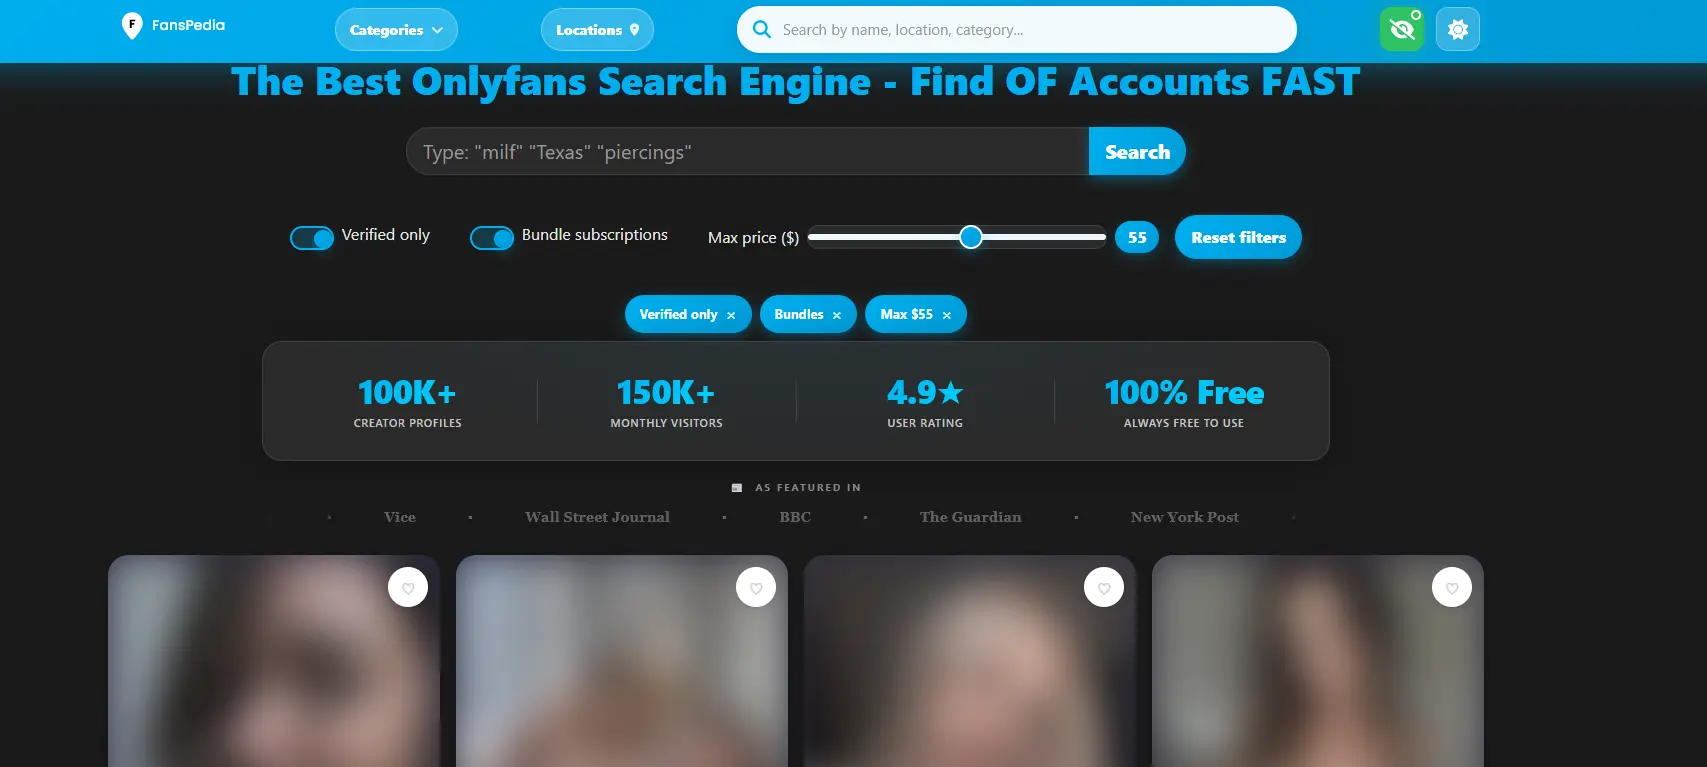Click the 150K+ Monthly Visitors stat

666,402
